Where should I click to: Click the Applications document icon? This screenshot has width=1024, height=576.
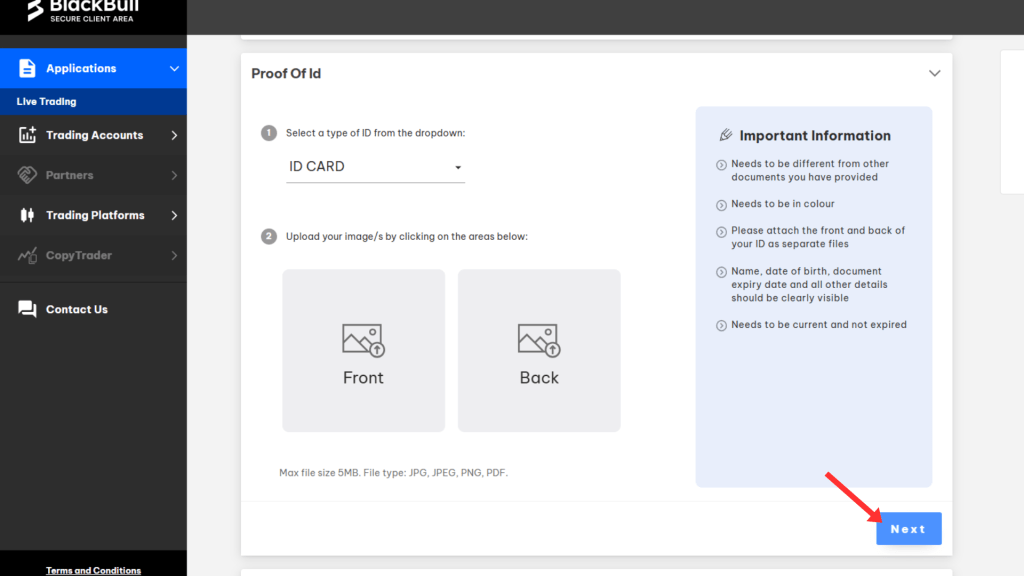click(x=27, y=69)
